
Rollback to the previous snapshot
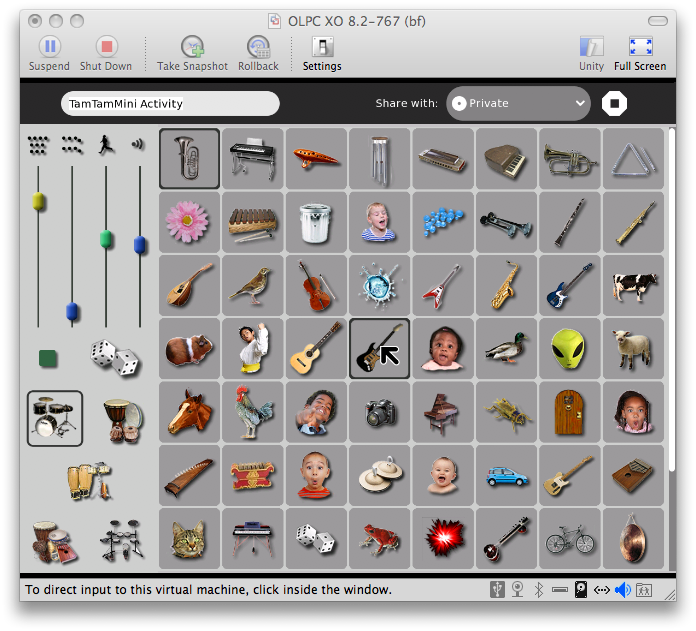click(258, 54)
